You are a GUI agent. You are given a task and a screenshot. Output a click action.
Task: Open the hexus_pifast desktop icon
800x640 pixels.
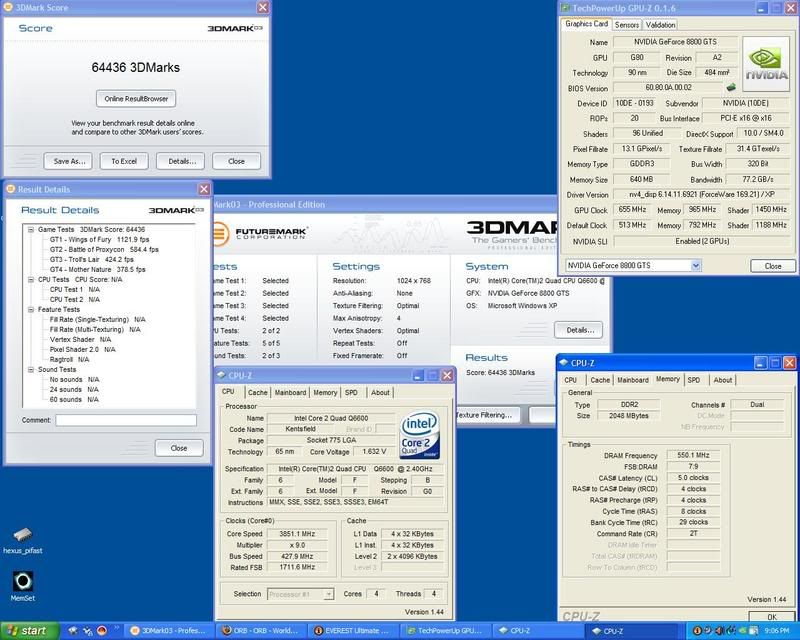click(x=24, y=536)
